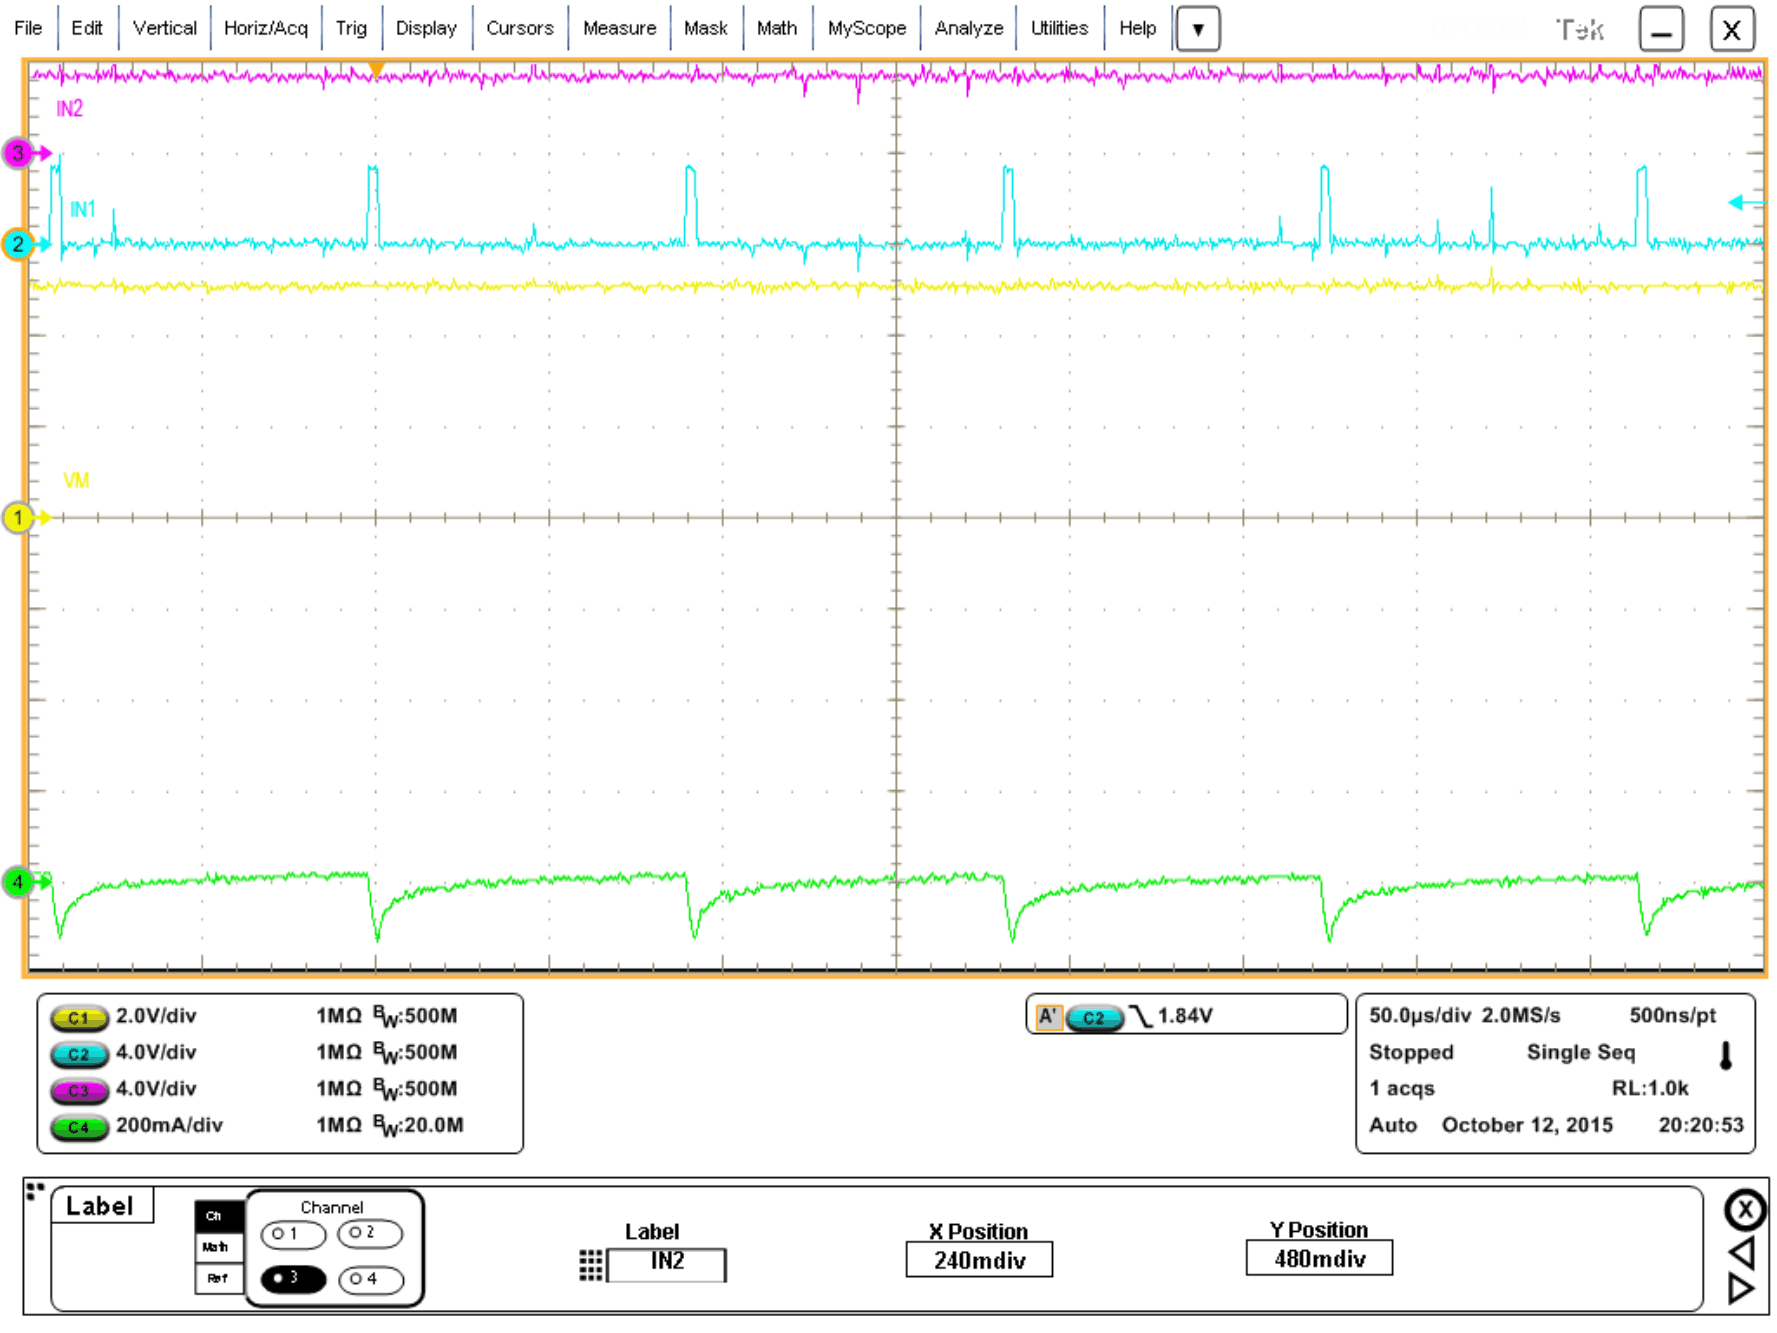
Task: Click the falling-edge trigger slope icon
Action: tap(1140, 1016)
